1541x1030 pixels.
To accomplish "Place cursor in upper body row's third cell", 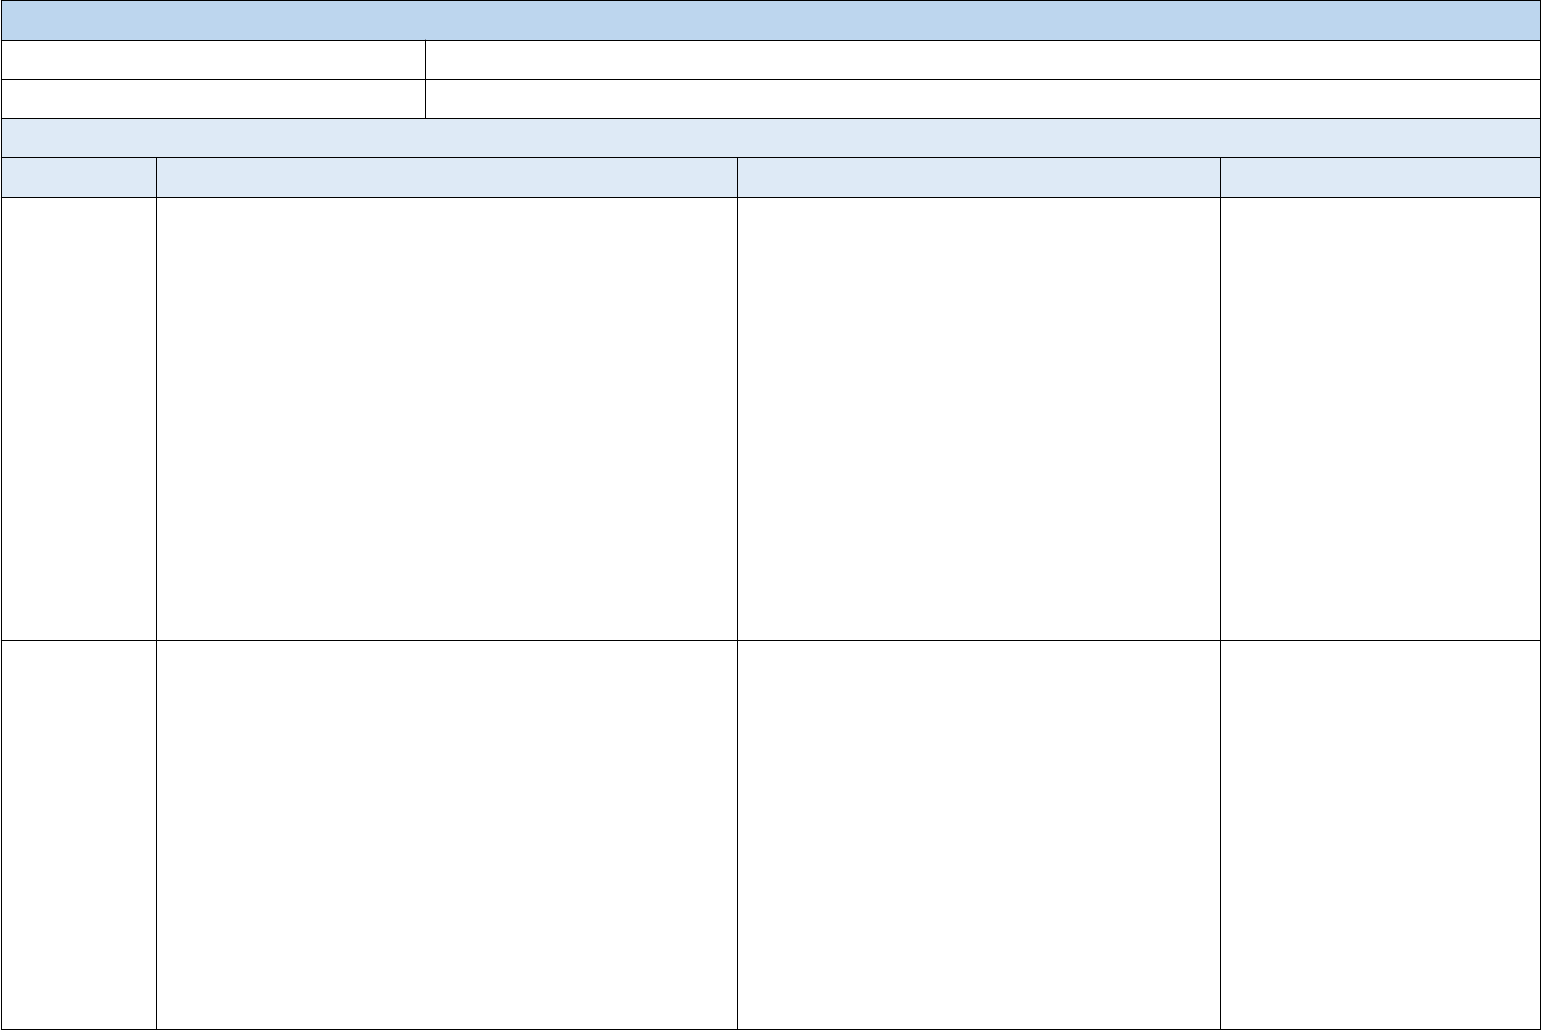I will (x=978, y=418).
